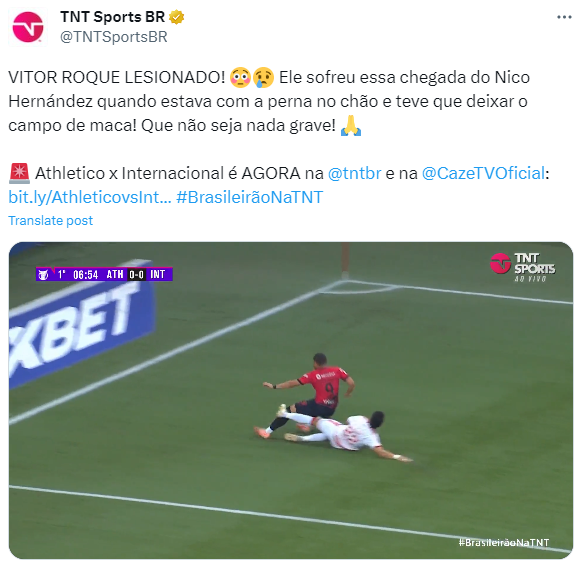Click the crying face emoji
This screenshot has width=581, height=567.
point(263,77)
